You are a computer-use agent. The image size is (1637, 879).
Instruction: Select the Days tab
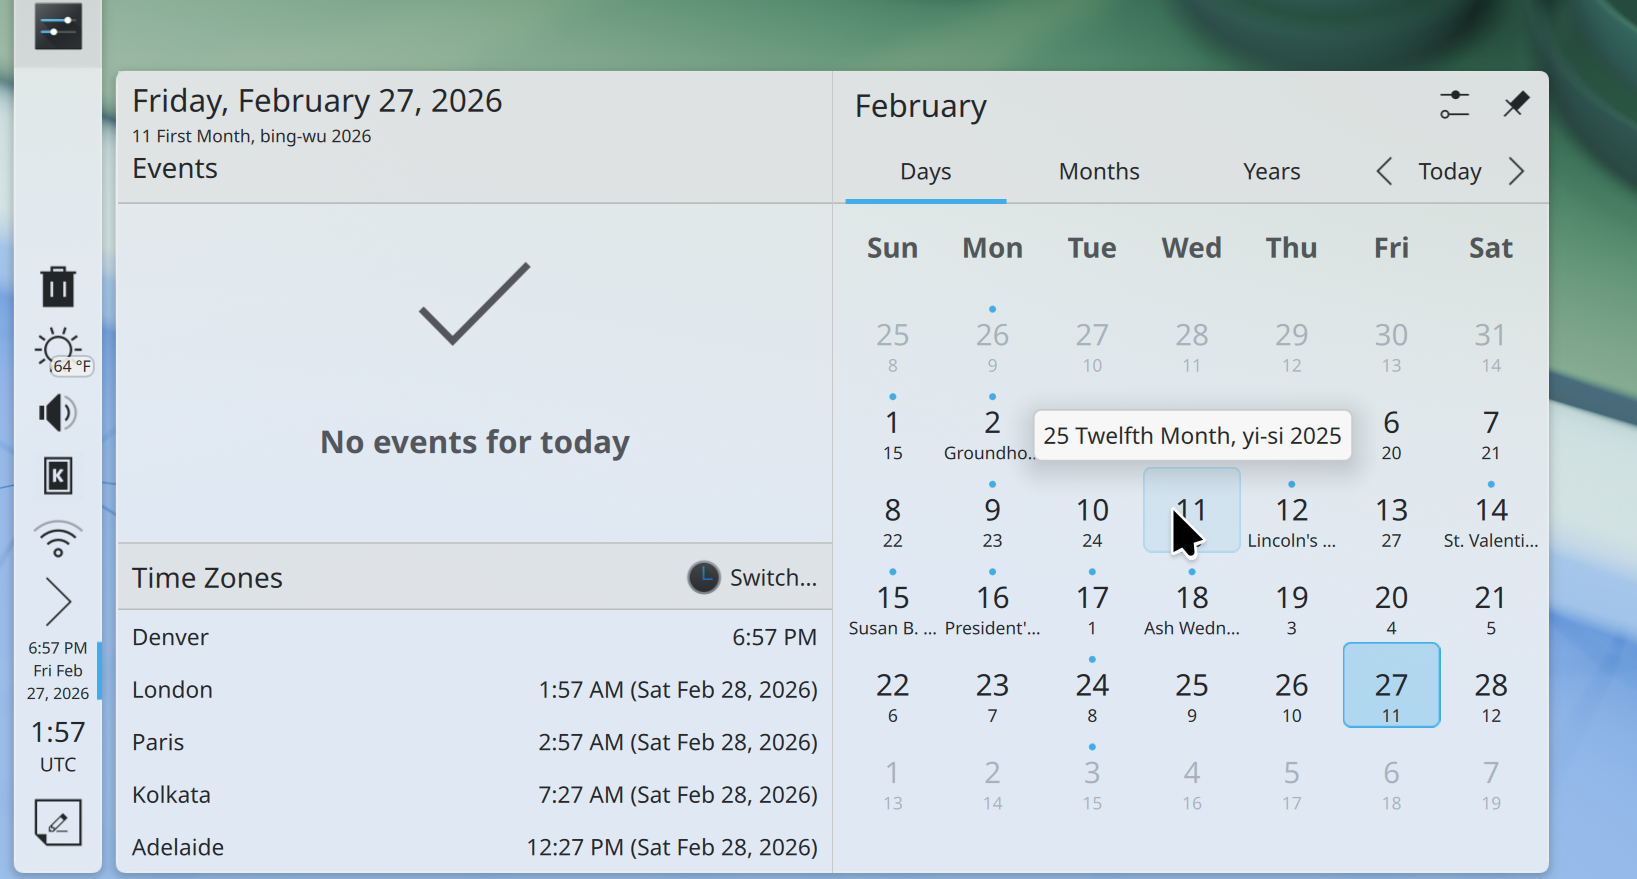pyautogui.click(x=925, y=172)
